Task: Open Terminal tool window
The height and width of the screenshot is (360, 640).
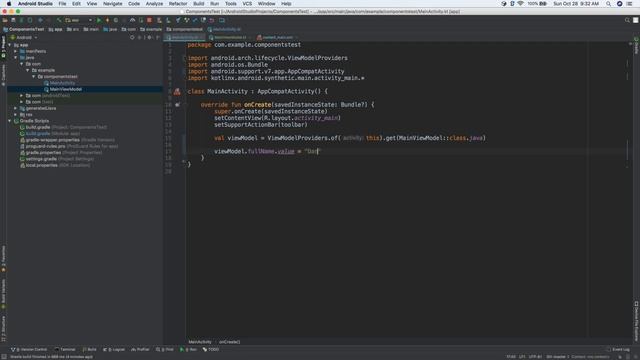Action: coord(65,349)
